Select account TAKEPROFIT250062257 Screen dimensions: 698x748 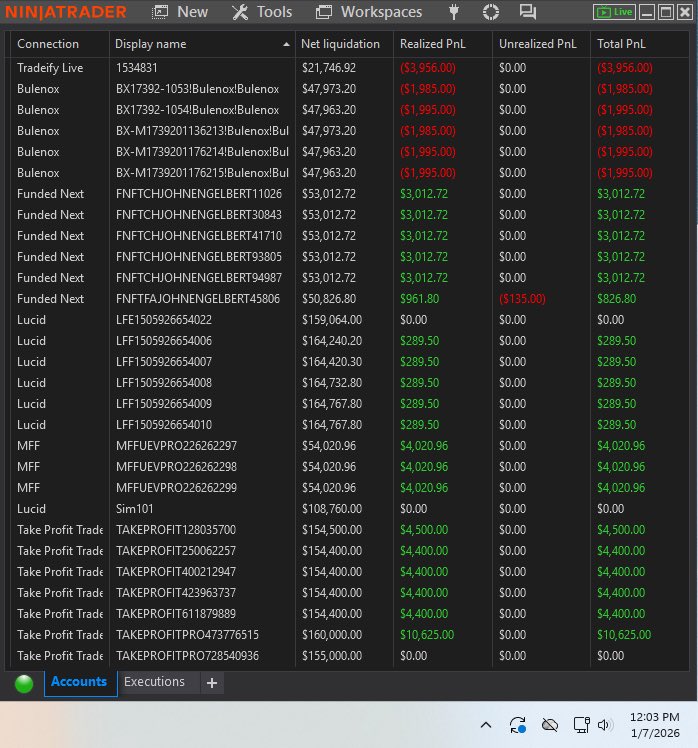pos(348,551)
